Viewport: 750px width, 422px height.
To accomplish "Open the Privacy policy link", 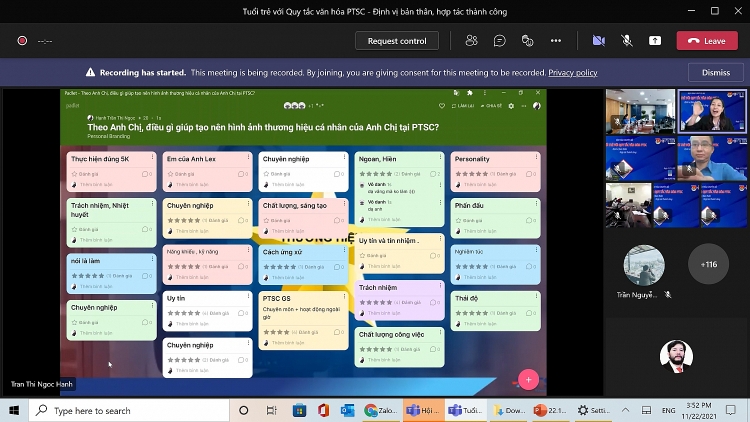I will (x=572, y=73).
